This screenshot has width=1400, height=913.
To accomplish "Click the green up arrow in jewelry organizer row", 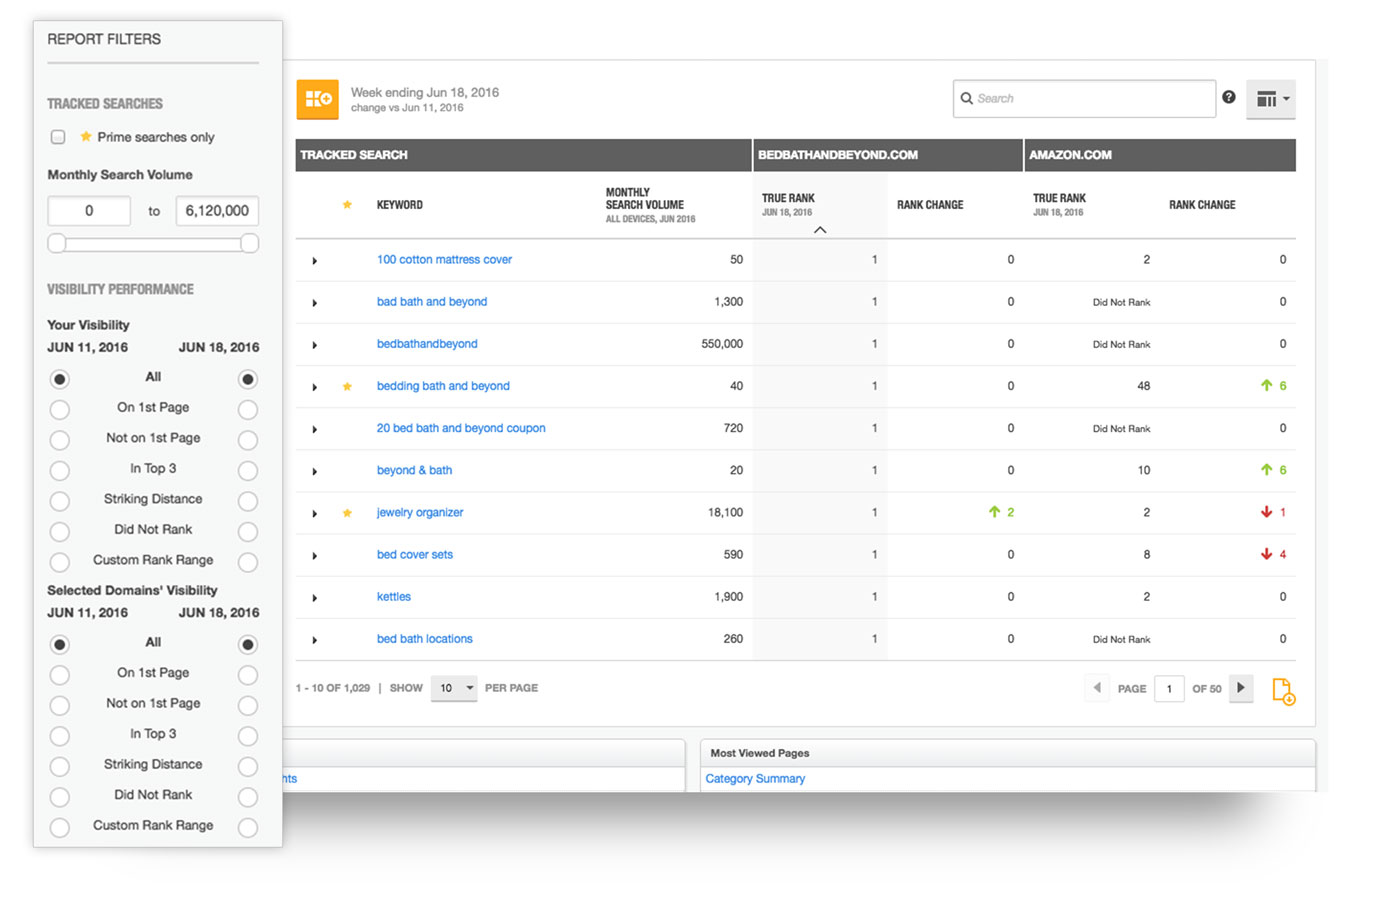I will pos(994,512).
